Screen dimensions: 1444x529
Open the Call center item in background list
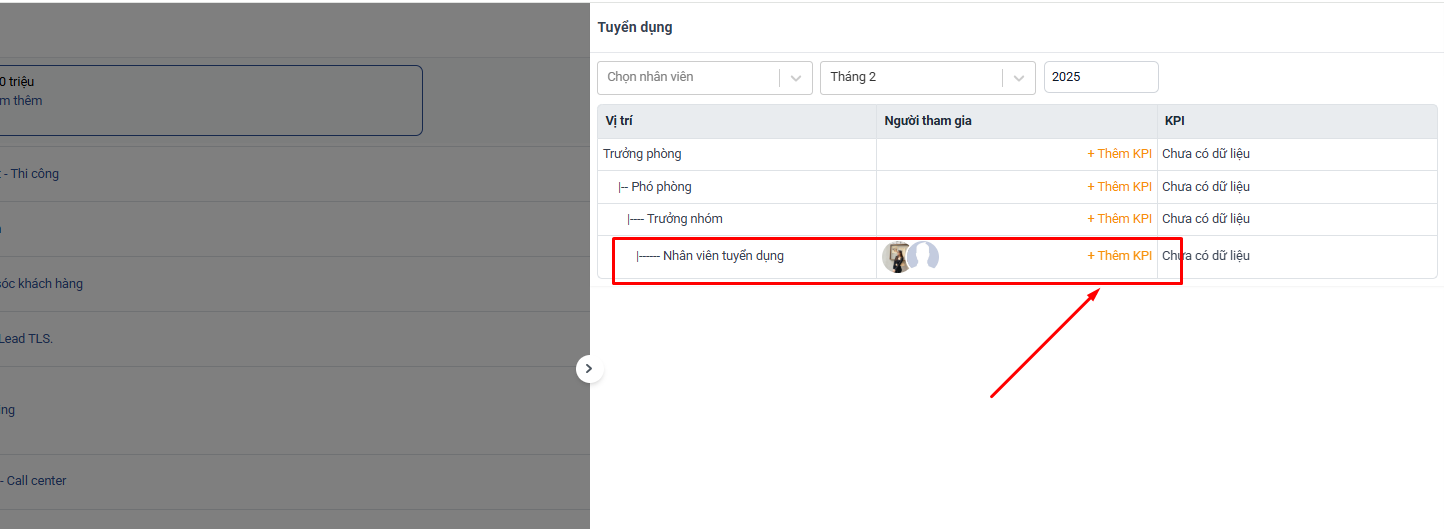click(35, 481)
